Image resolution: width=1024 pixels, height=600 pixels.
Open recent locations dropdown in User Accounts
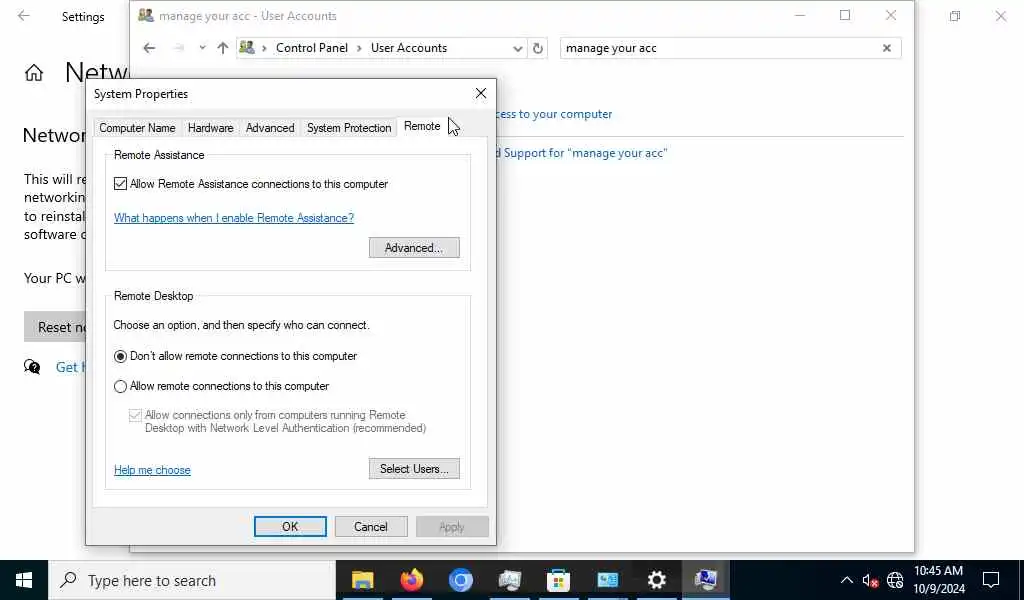click(x=202, y=48)
